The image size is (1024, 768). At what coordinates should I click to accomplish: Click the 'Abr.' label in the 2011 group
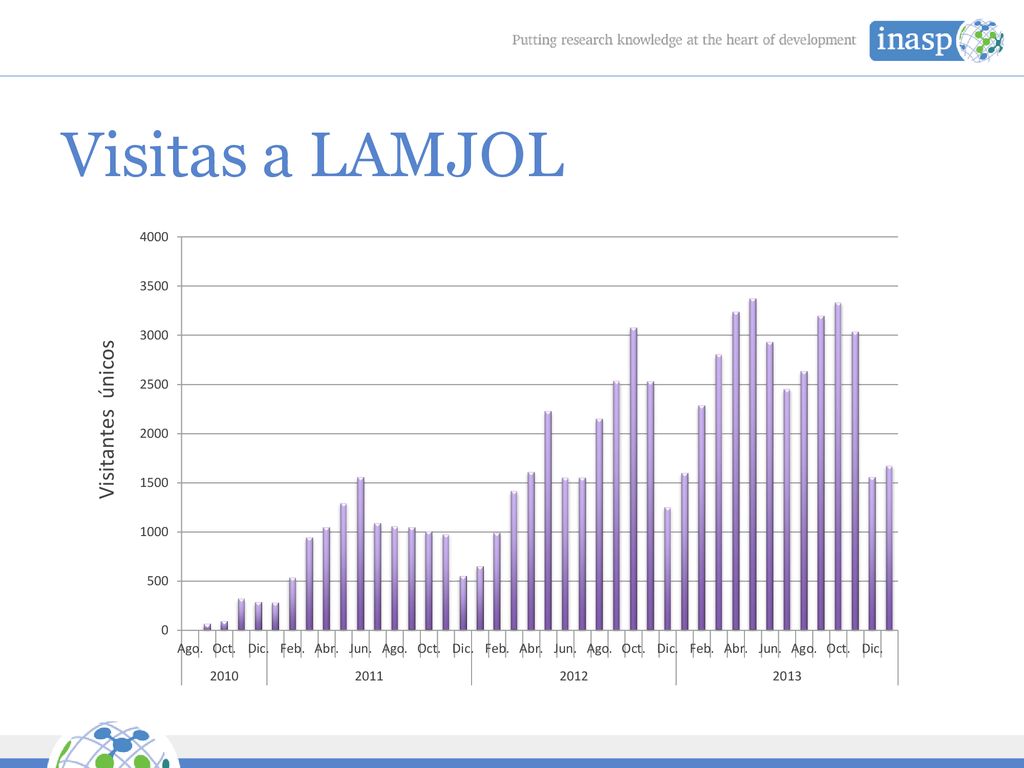pos(326,649)
